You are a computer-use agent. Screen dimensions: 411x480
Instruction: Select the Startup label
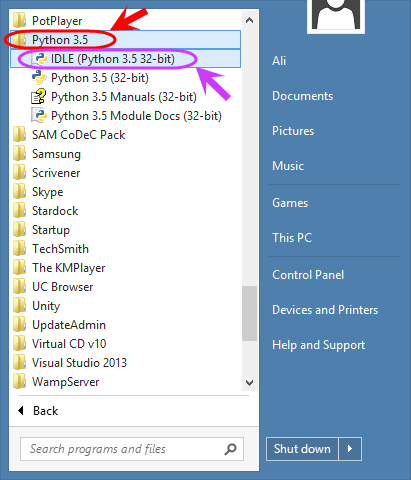[51, 230]
